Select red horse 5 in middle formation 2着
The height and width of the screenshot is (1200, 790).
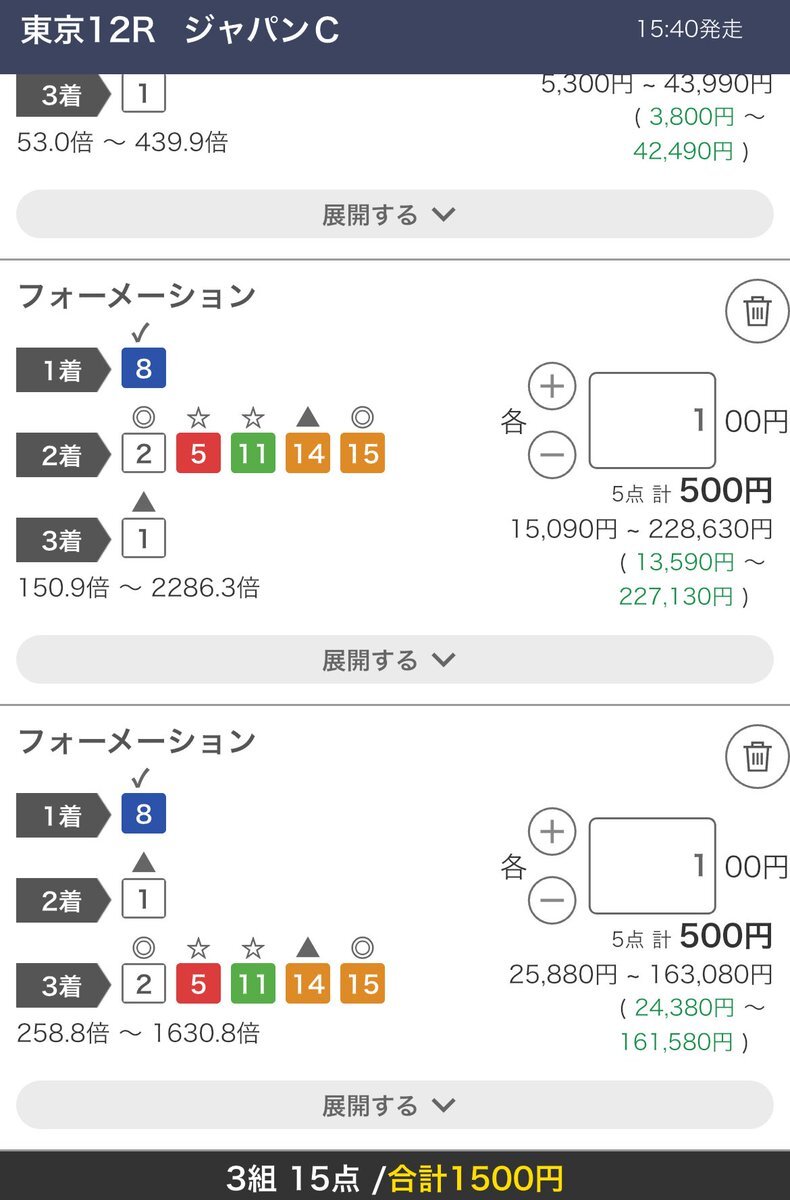pos(198,454)
